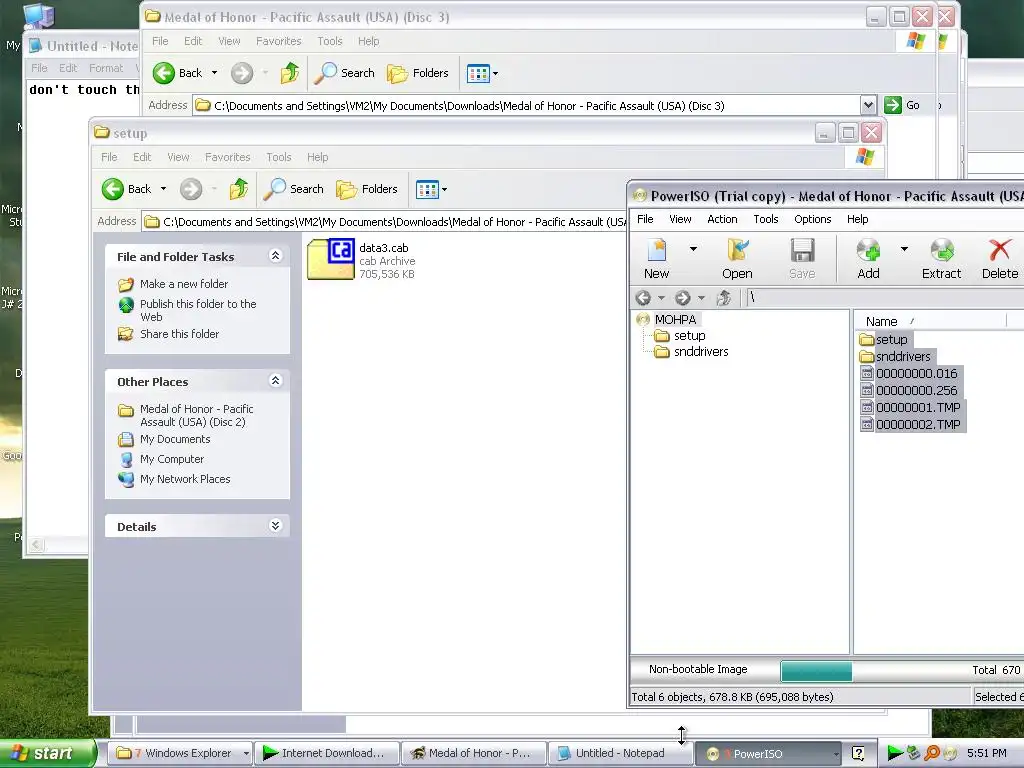Select the 00000001.TMP file in PowerISO
This screenshot has height=768, width=1024.
(x=912, y=408)
